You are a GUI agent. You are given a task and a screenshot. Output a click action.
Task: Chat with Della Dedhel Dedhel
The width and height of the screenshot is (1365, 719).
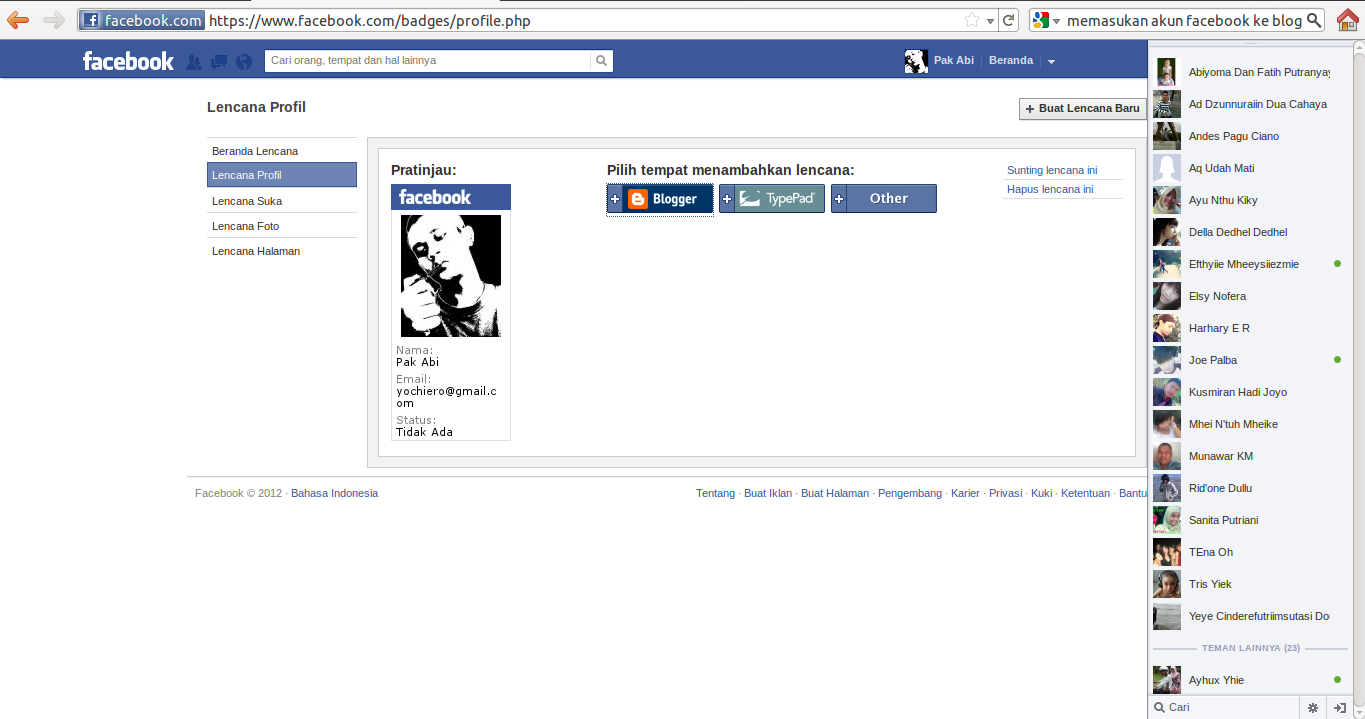[x=1248, y=232]
